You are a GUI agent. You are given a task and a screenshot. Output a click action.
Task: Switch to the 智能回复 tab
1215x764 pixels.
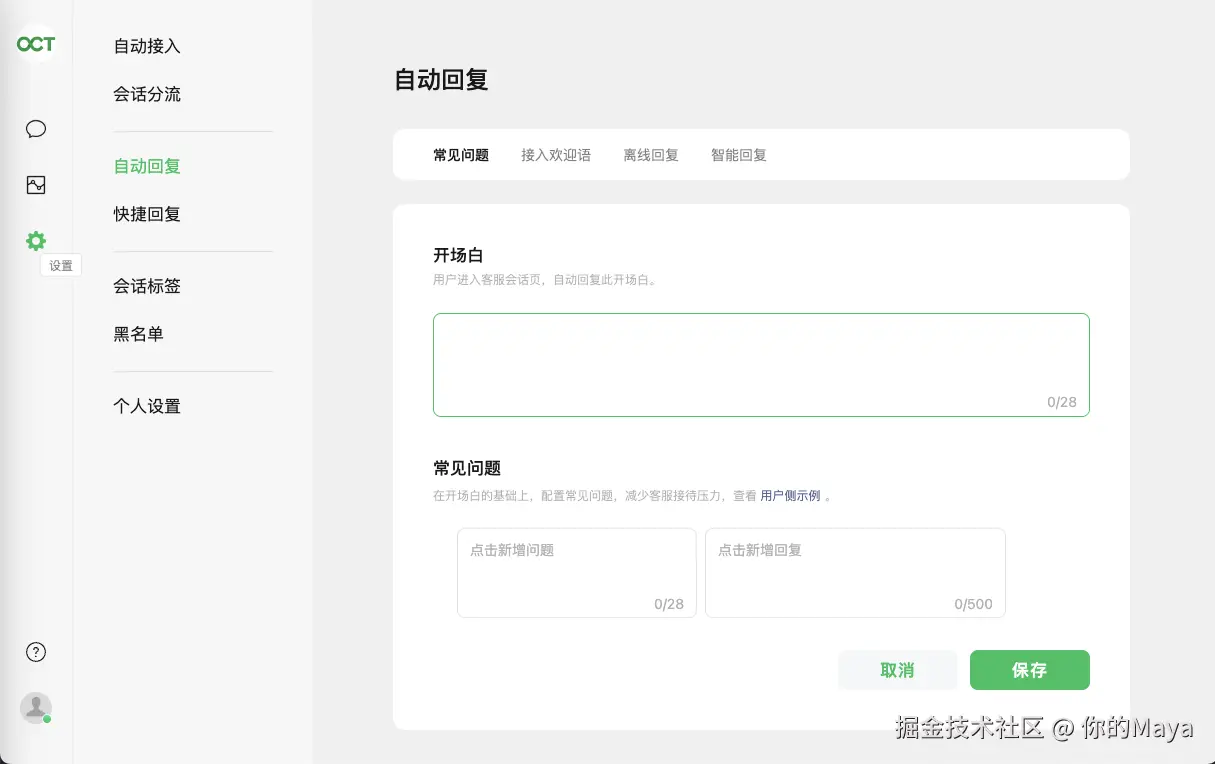(739, 155)
